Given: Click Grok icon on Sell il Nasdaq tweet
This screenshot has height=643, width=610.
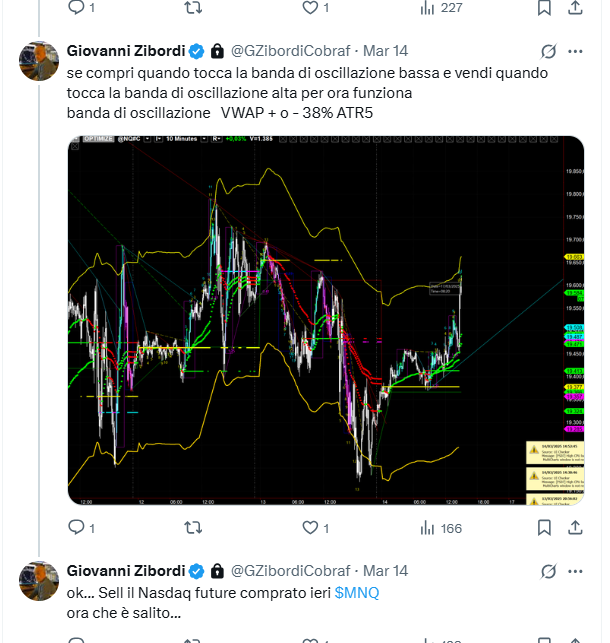Looking at the screenshot, I should click(x=547, y=571).
